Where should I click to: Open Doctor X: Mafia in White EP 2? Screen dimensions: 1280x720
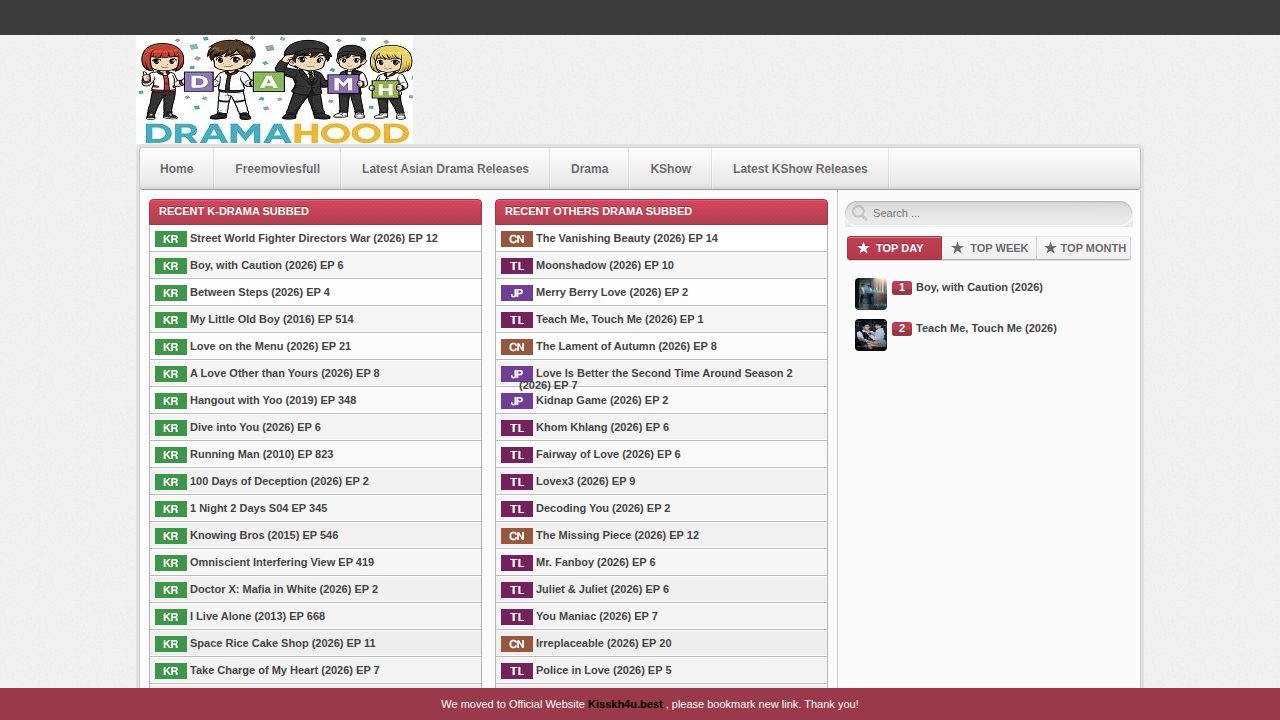click(284, 589)
